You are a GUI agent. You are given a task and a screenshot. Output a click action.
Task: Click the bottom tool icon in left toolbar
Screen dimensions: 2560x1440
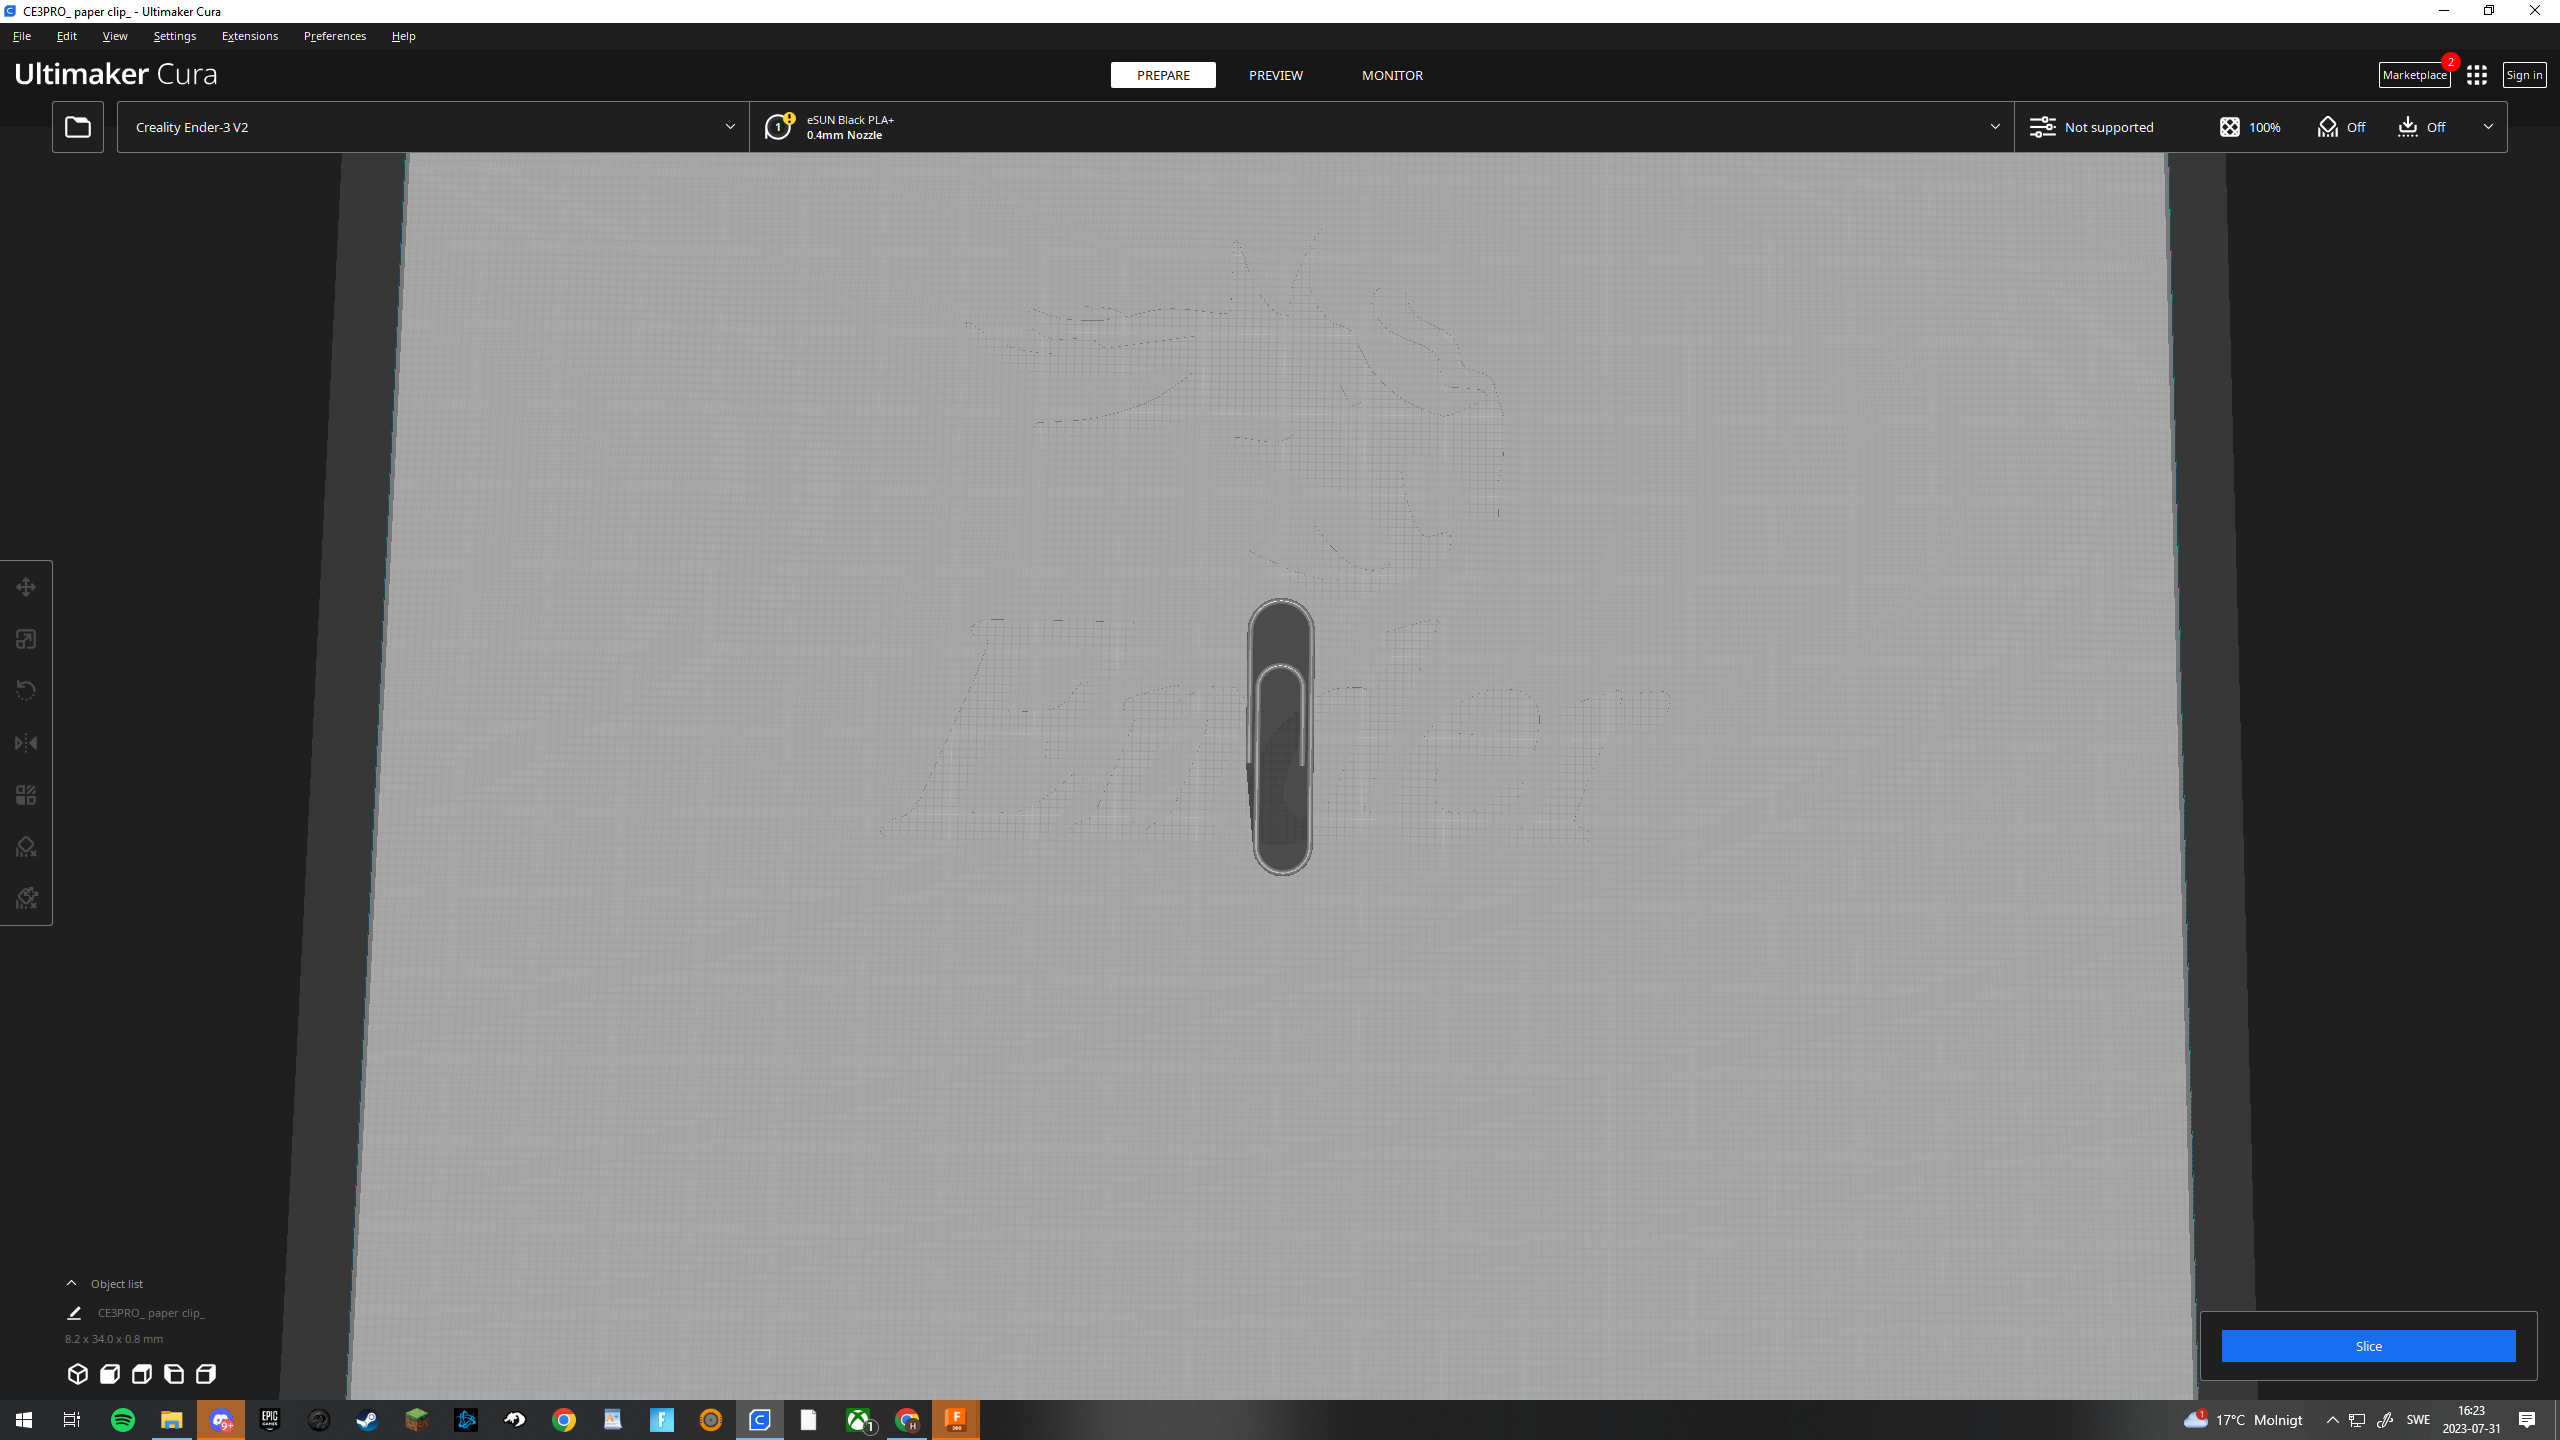pyautogui.click(x=26, y=898)
